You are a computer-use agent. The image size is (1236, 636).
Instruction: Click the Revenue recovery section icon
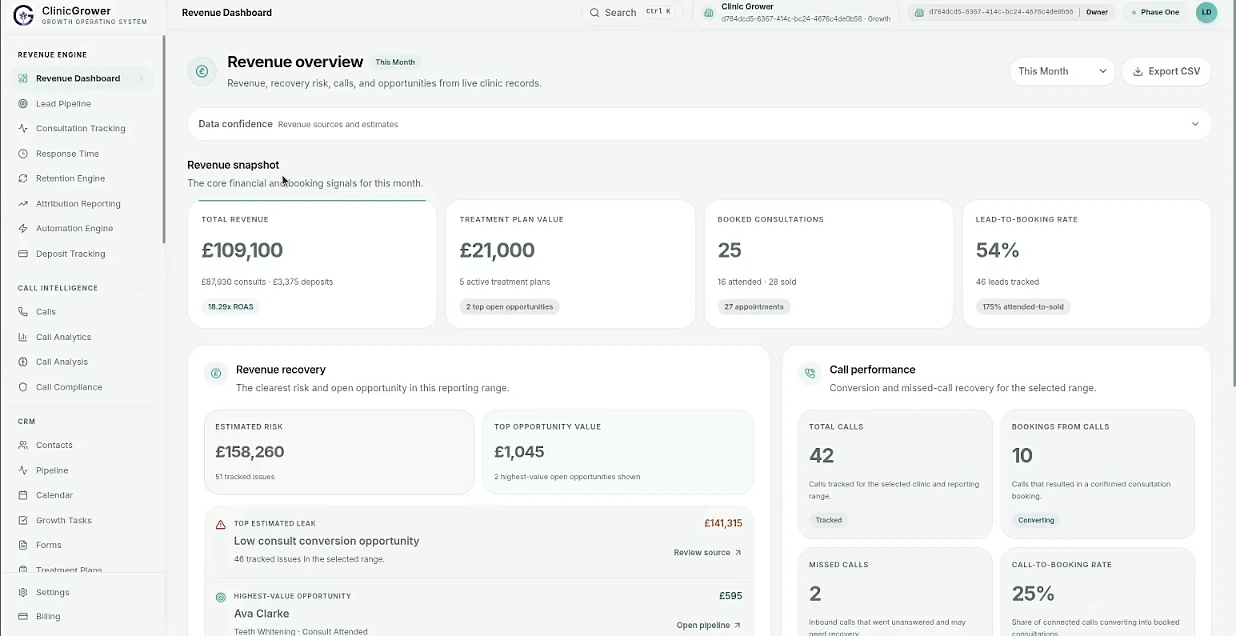[215, 373]
